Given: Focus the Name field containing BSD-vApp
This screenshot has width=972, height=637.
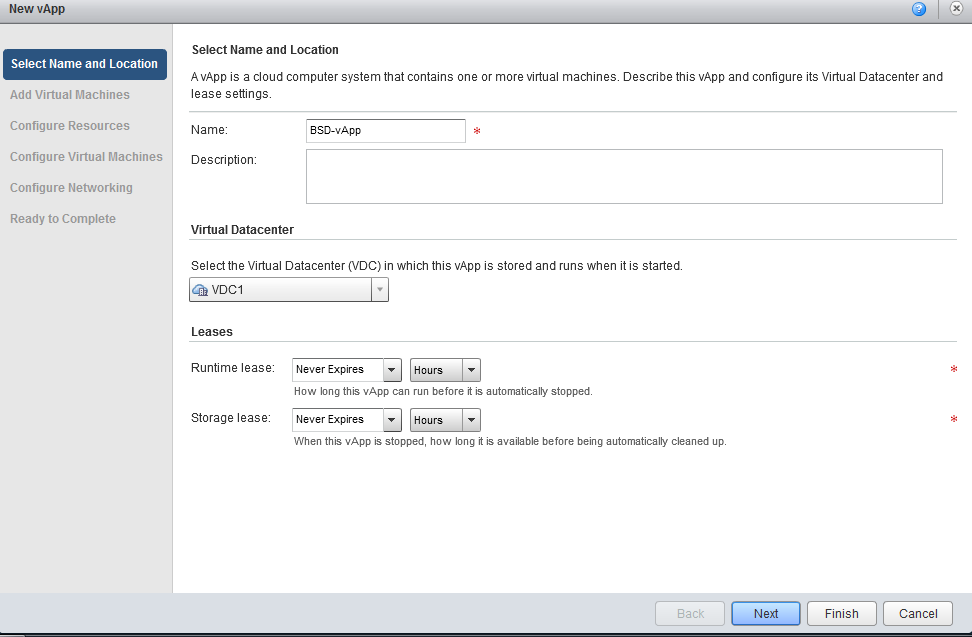Looking at the screenshot, I should 386,131.
